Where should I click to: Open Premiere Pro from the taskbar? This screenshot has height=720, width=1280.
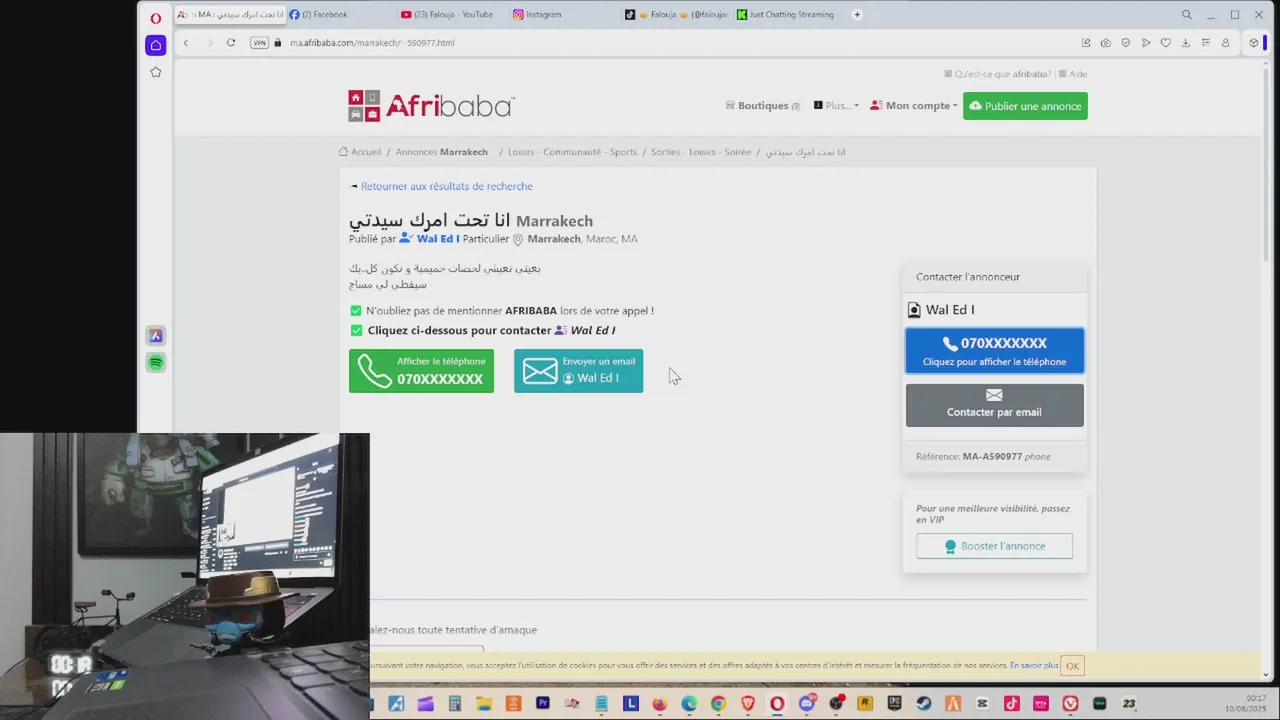coord(543,704)
